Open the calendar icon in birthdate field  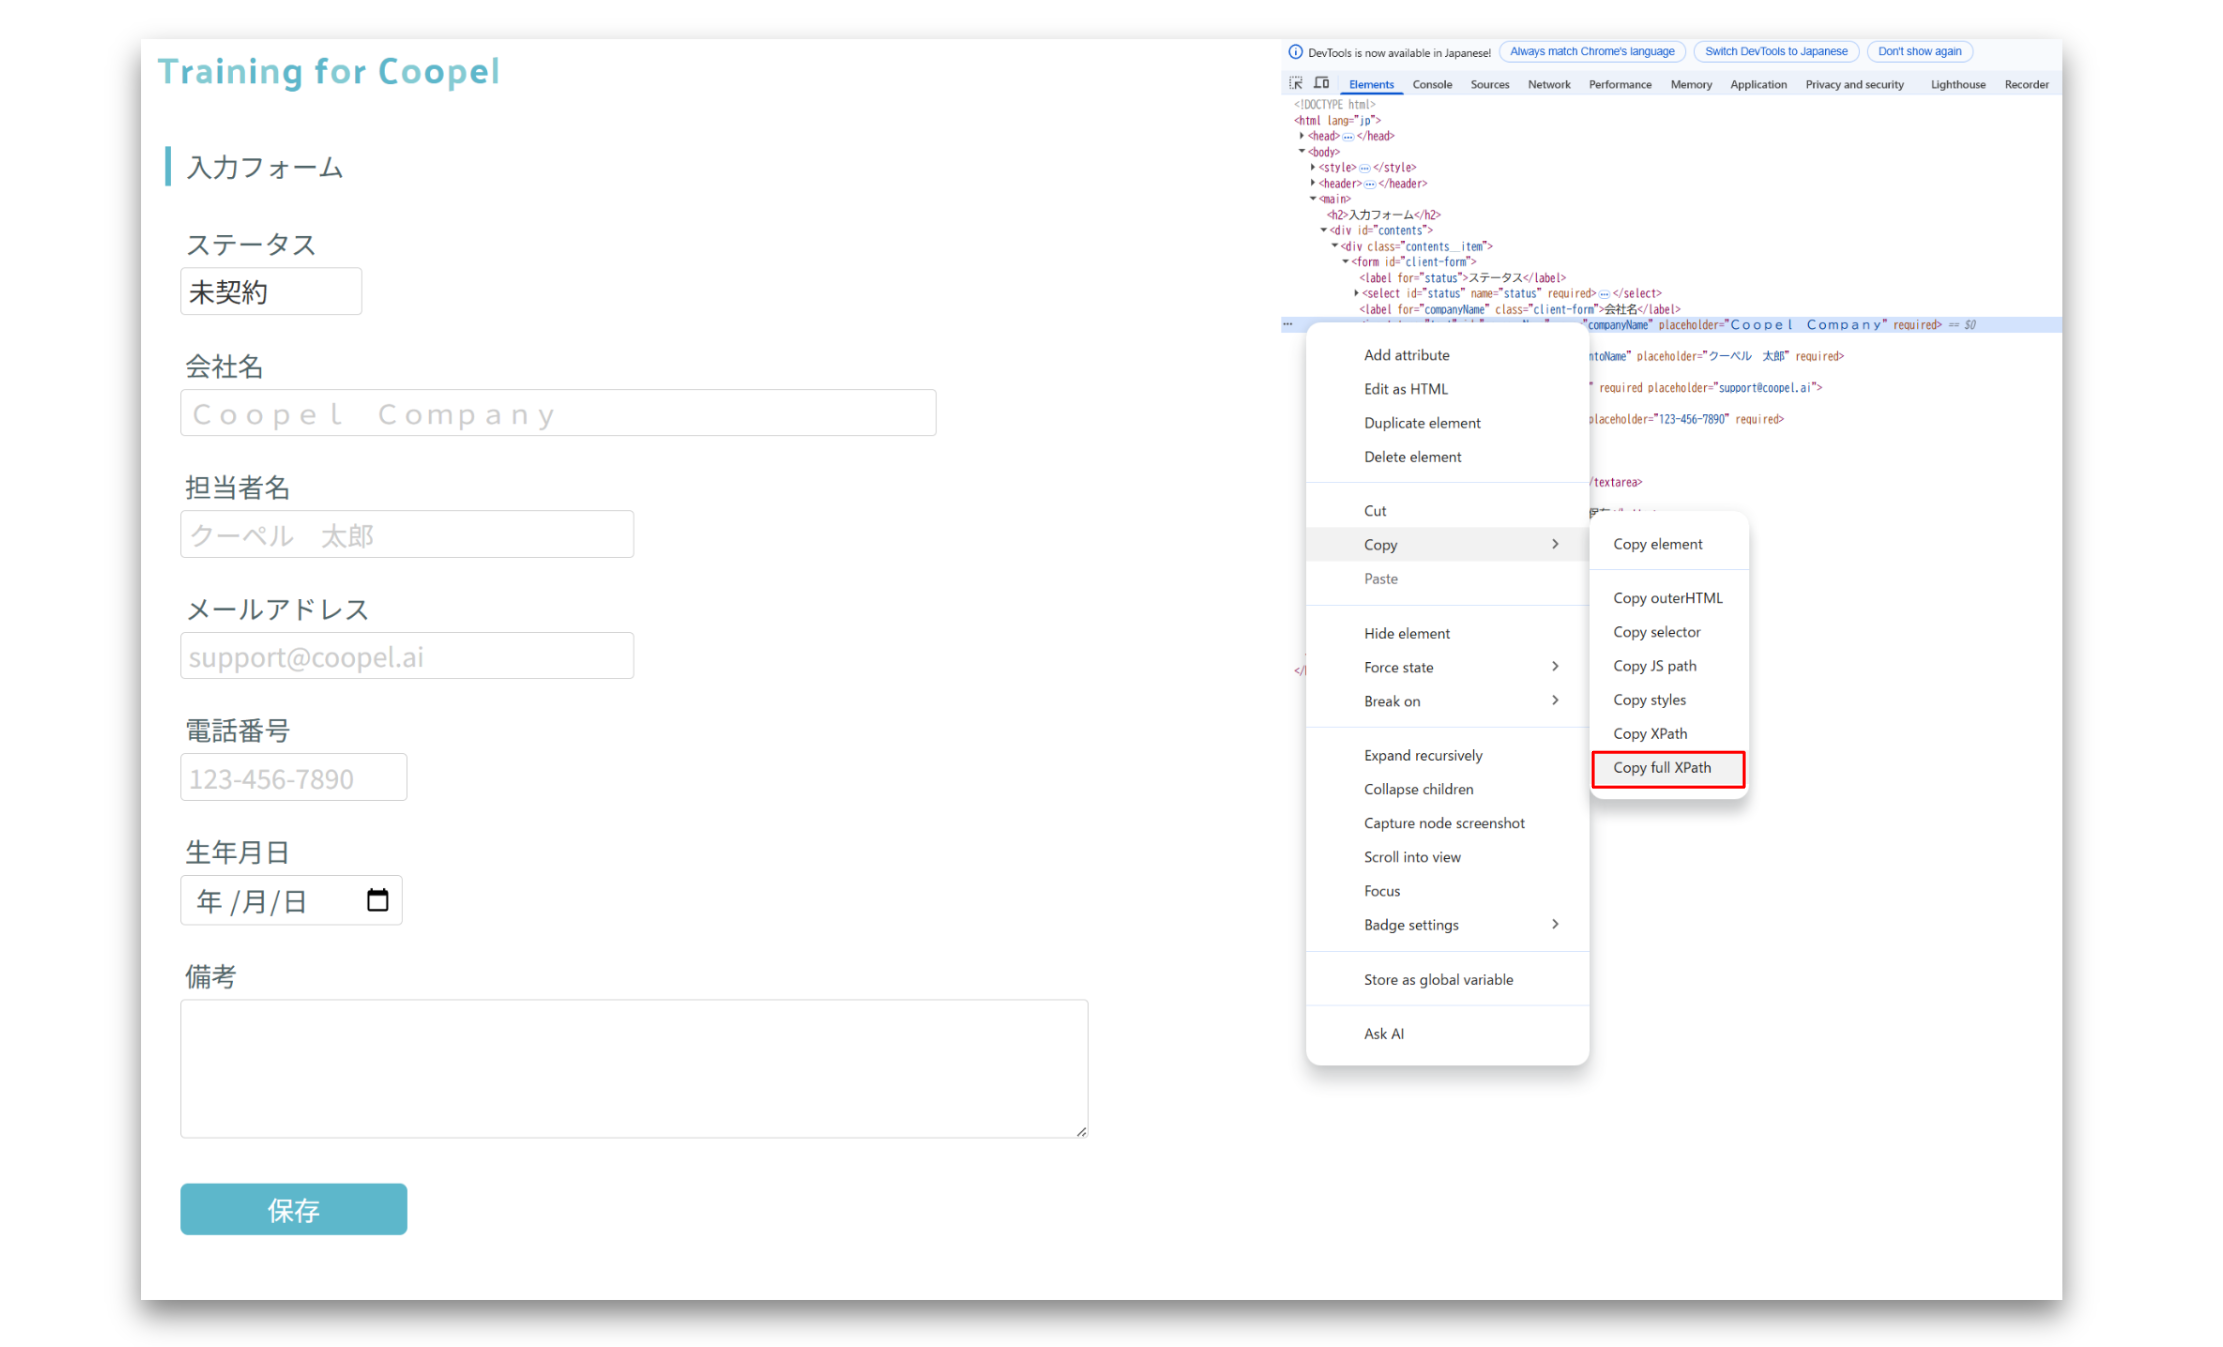377,900
